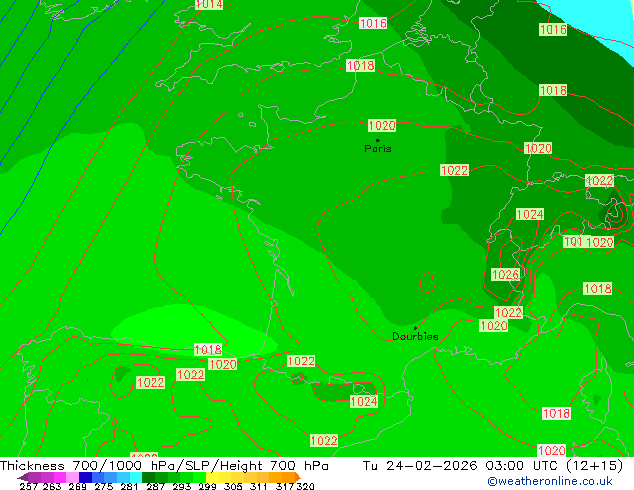
Task: Click the legend value 305
Action: (x=233, y=486)
